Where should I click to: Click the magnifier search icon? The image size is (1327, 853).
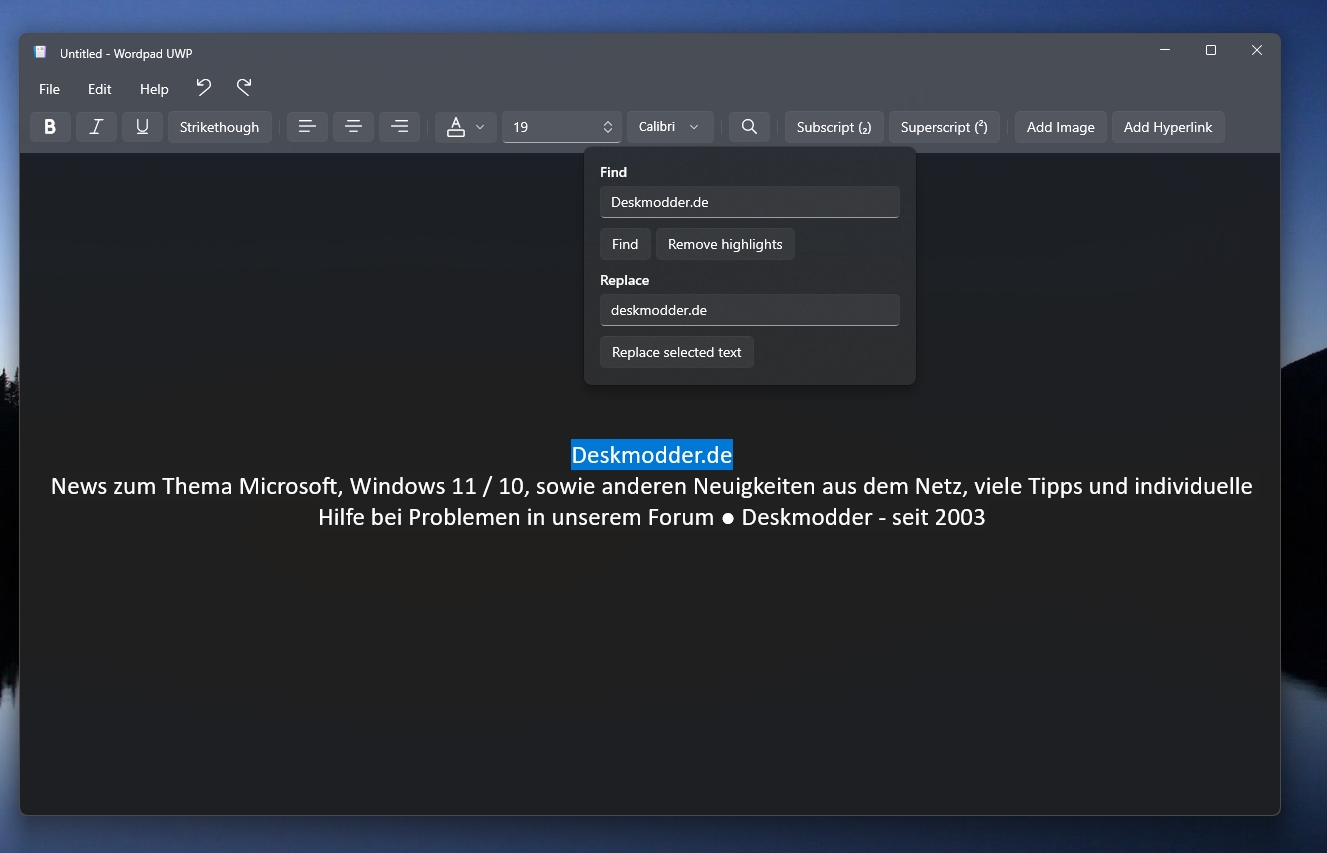pos(749,127)
